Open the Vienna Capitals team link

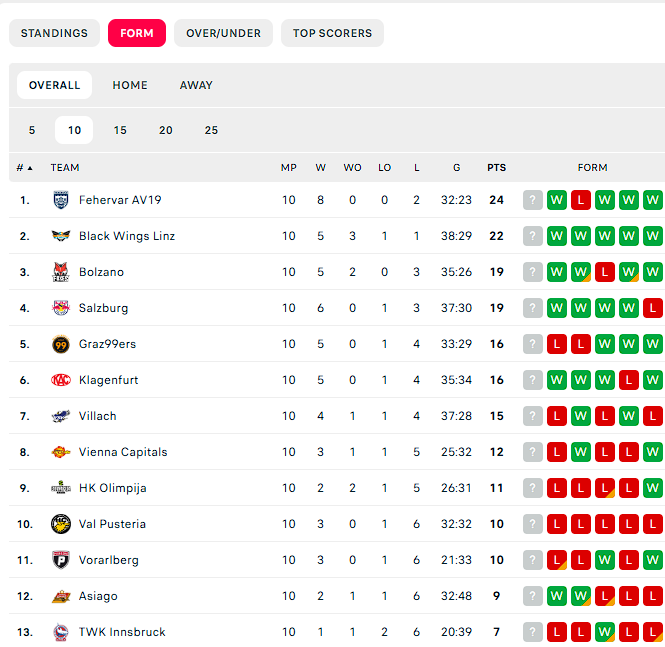[x=123, y=452]
